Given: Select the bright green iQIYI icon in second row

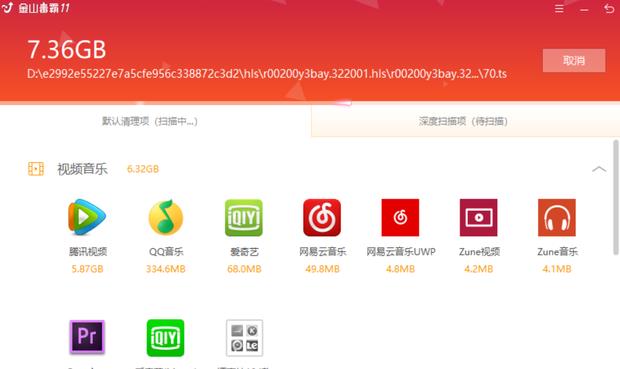Looking at the screenshot, I should (165, 338).
